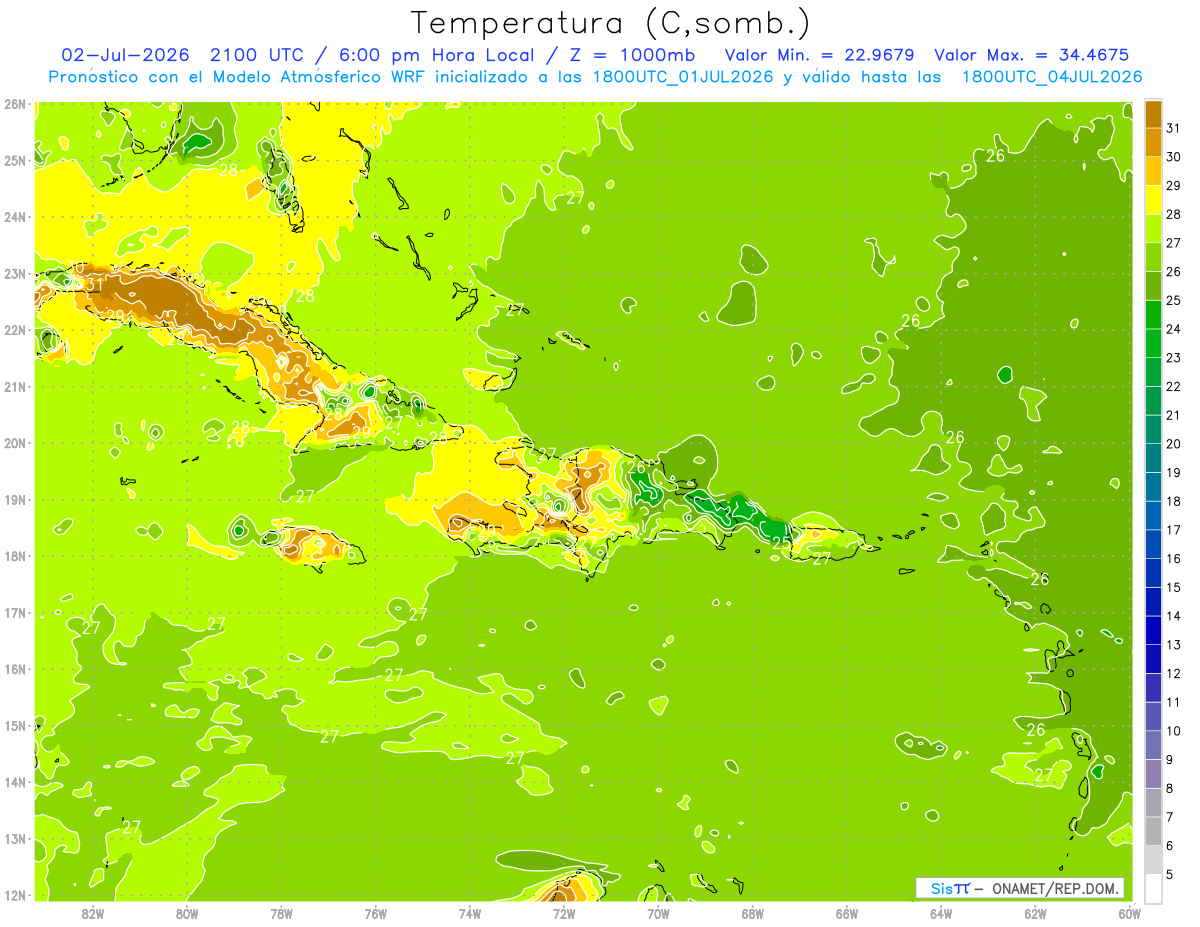
Task: Click the "Valor Max. = 34.4675" value
Action: pos(1032,55)
